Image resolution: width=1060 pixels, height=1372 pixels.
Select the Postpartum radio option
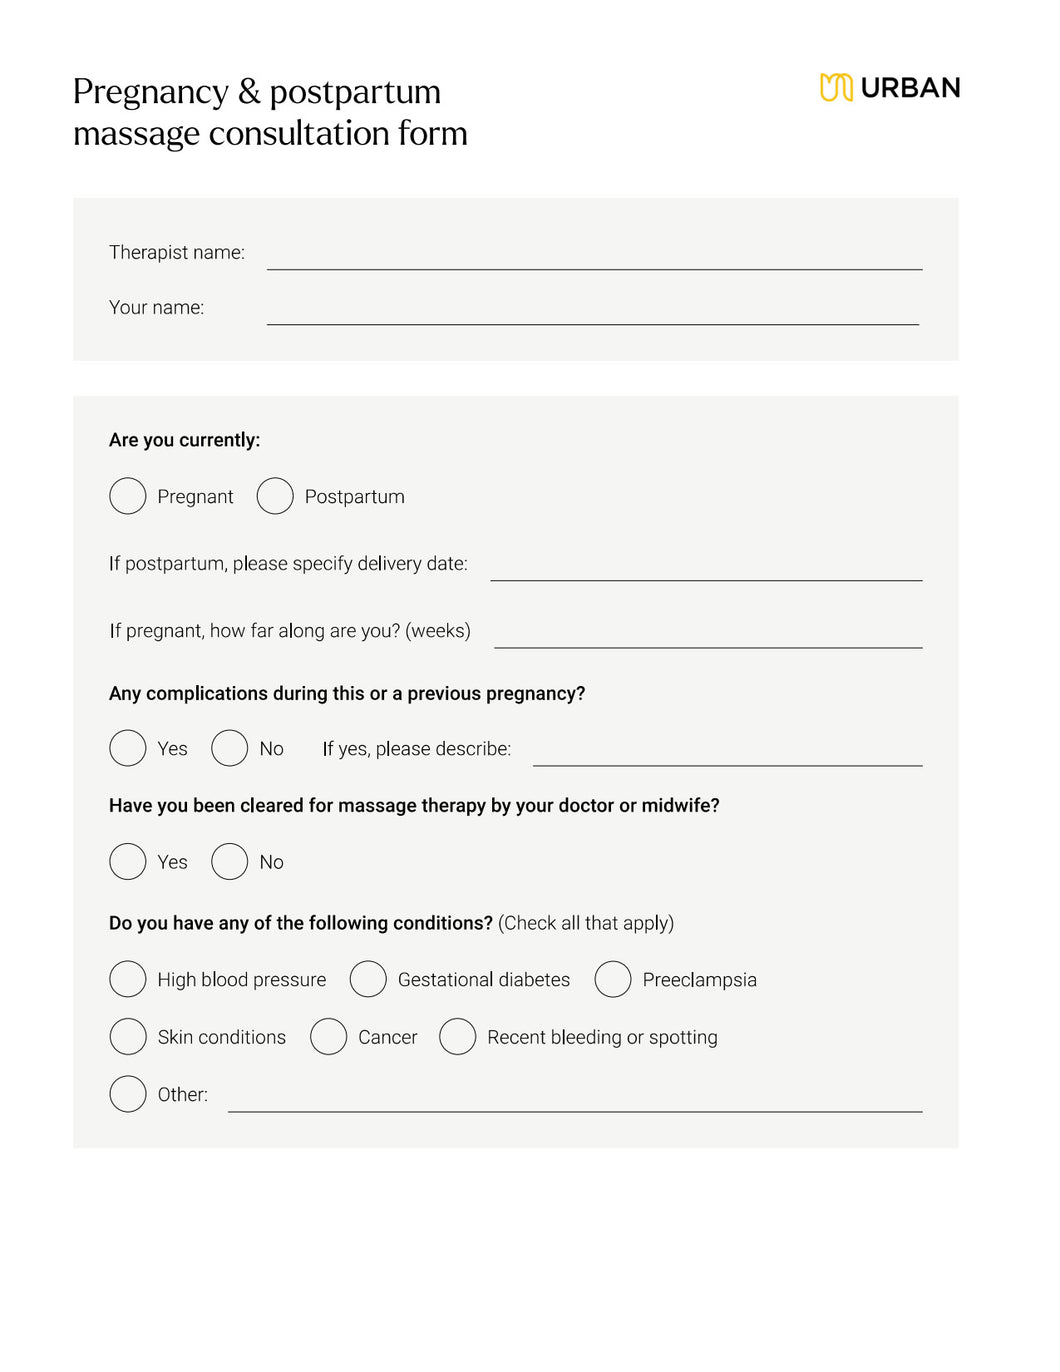[x=275, y=496]
